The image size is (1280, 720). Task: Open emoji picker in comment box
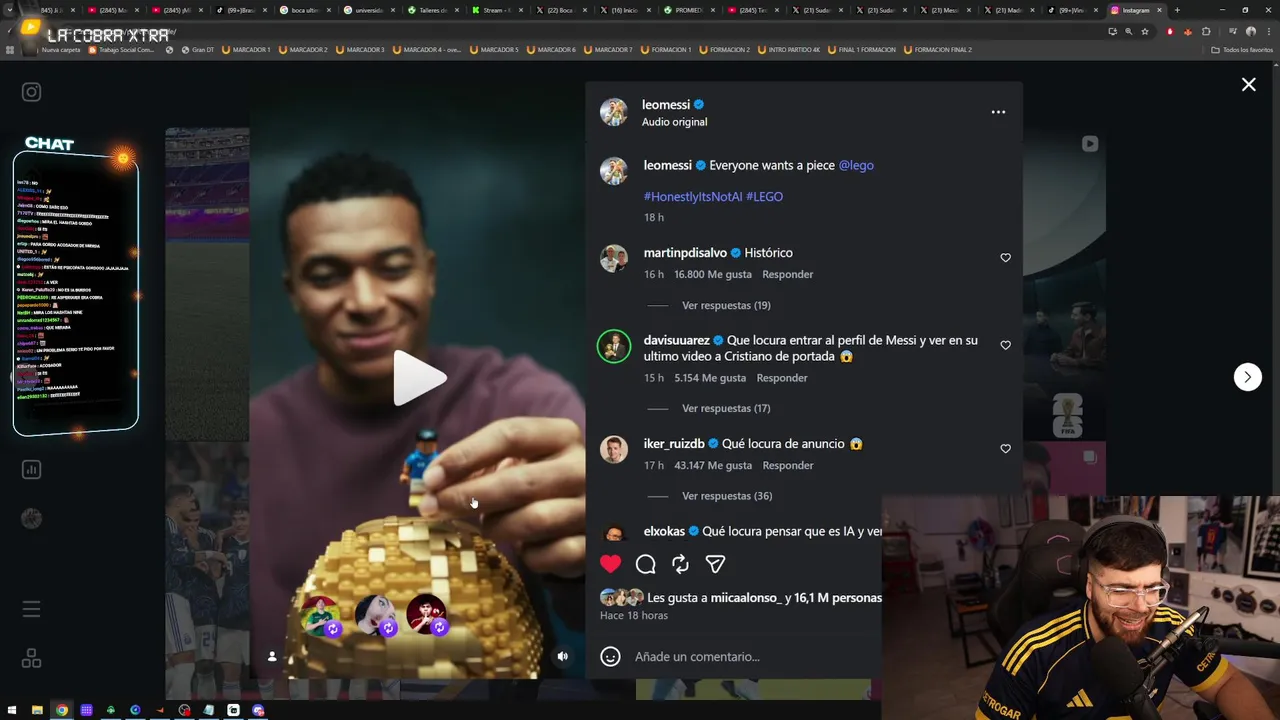pyautogui.click(x=610, y=656)
